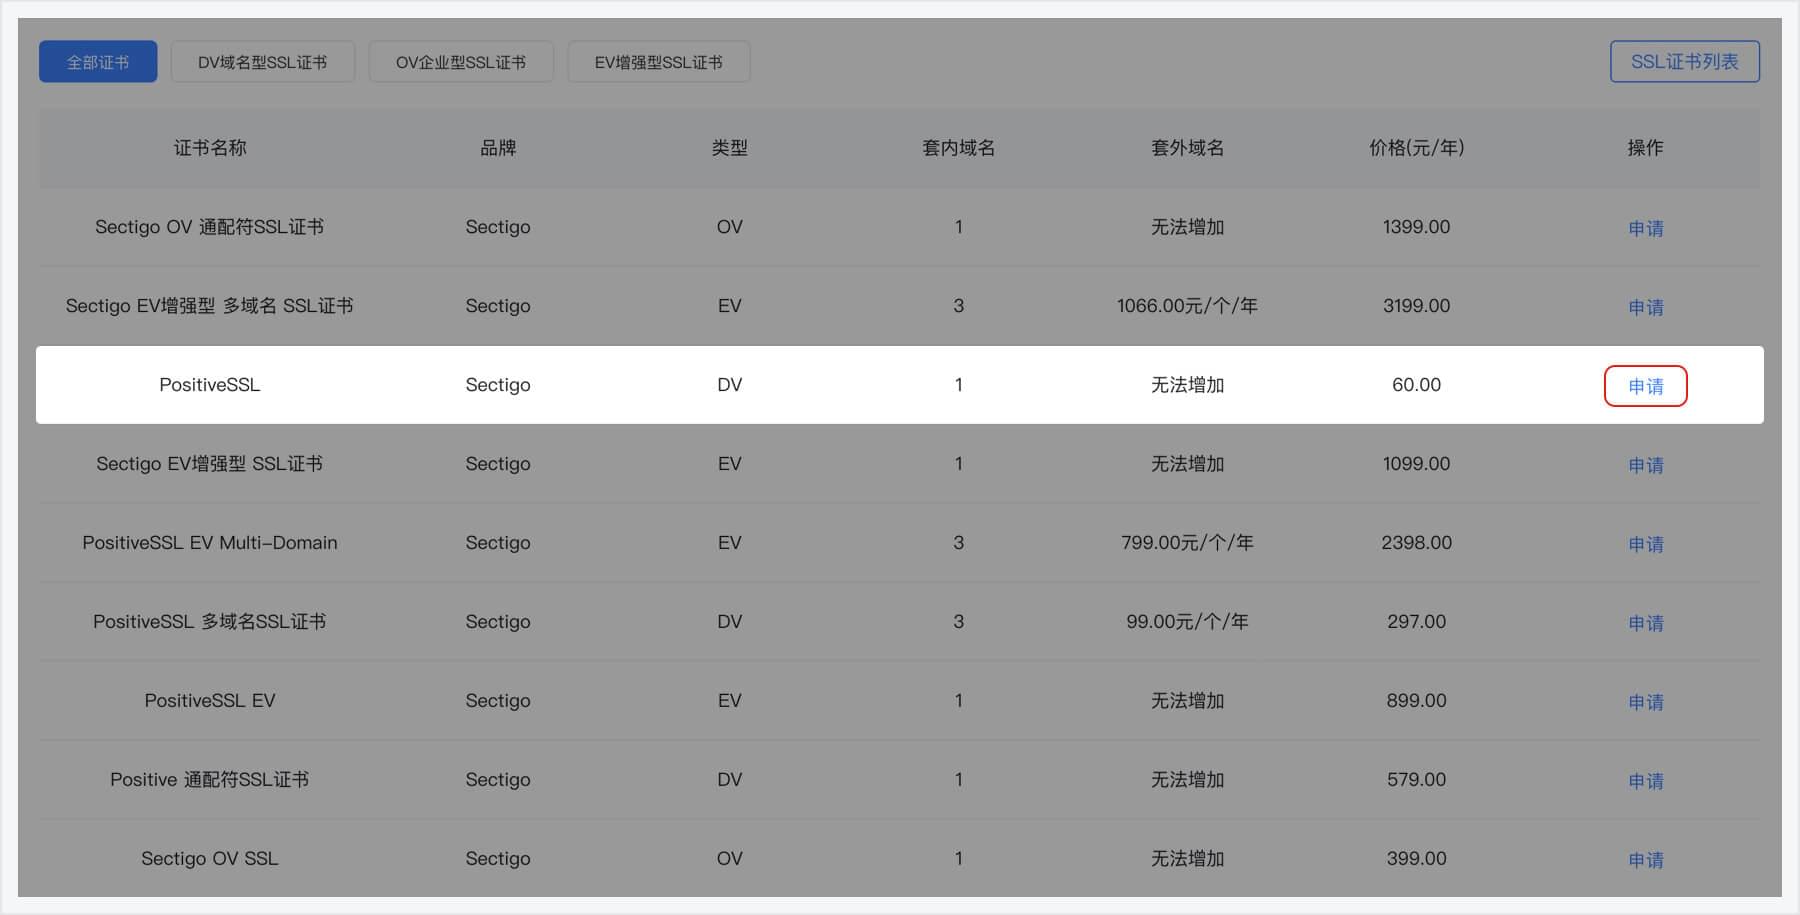Viewport: 1800px width, 915px height.
Task: Click the 899.00 price cell
Action: [x=1417, y=701]
